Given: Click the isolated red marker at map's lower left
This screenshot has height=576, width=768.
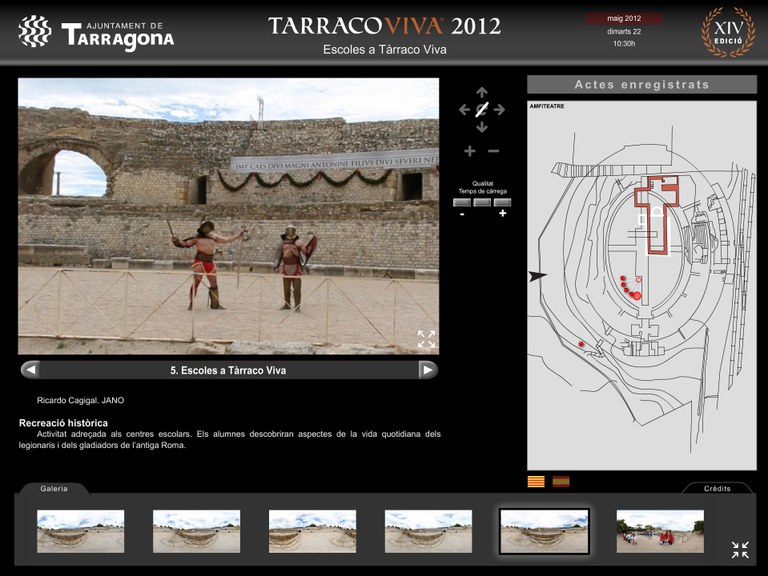Looking at the screenshot, I should (581, 344).
